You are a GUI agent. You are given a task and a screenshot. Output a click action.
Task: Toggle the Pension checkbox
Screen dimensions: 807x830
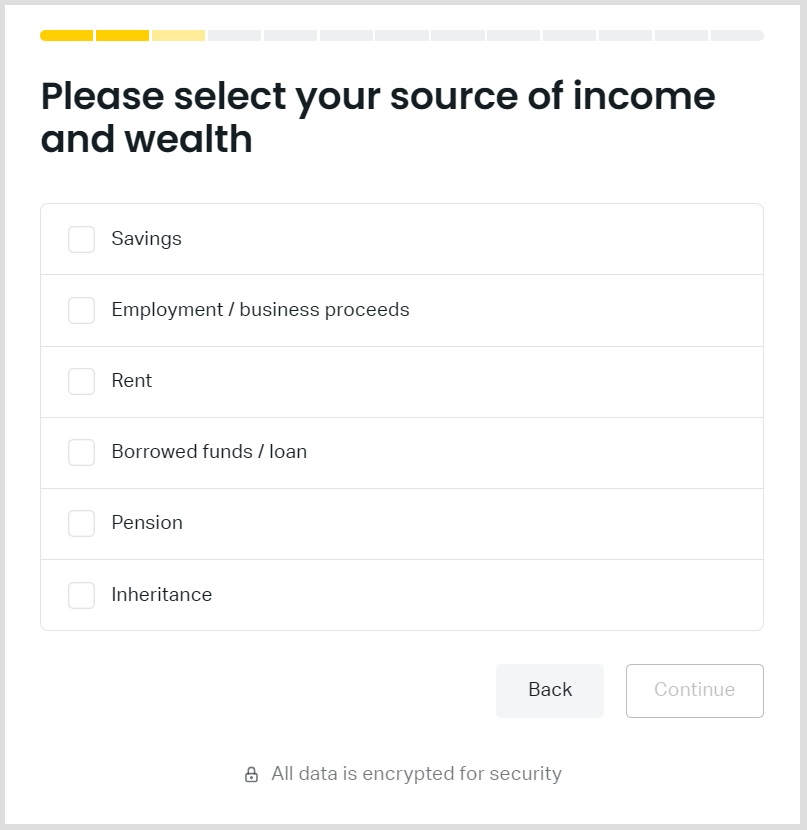click(81, 523)
